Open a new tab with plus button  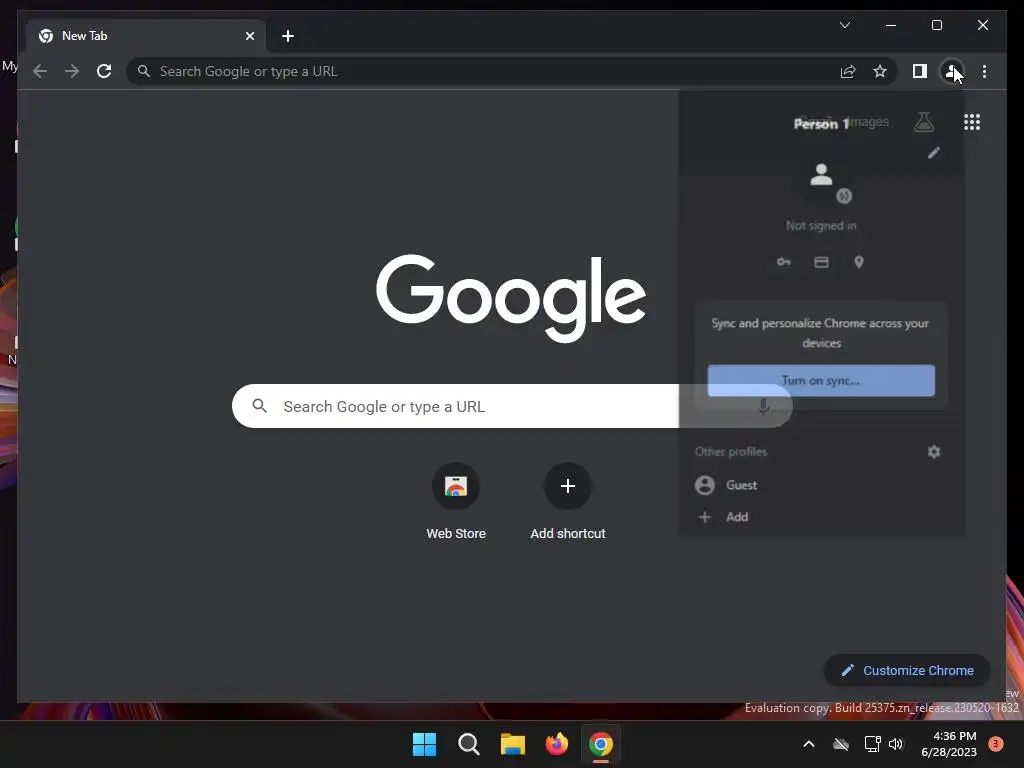pos(288,36)
